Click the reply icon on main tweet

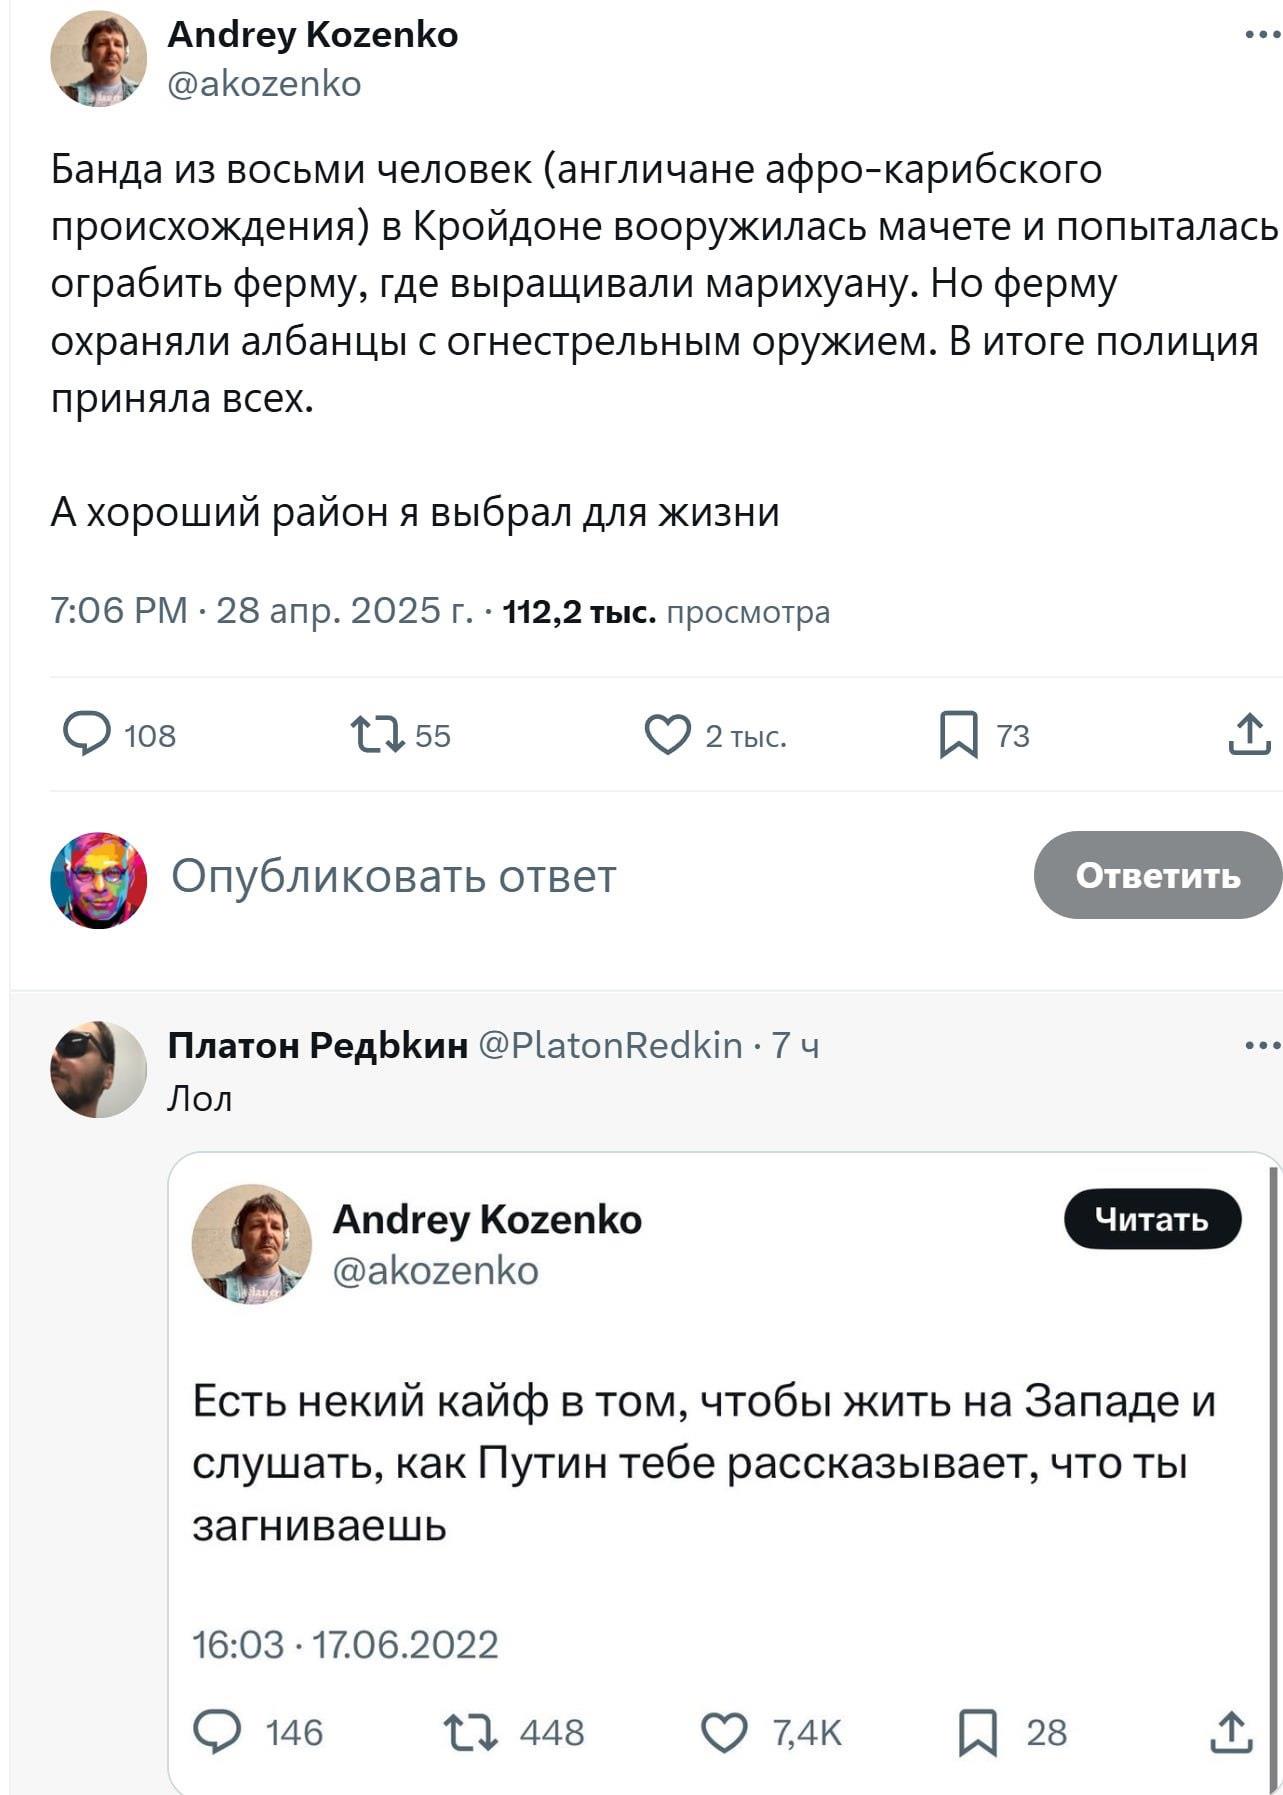pyautogui.click(x=87, y=735)
